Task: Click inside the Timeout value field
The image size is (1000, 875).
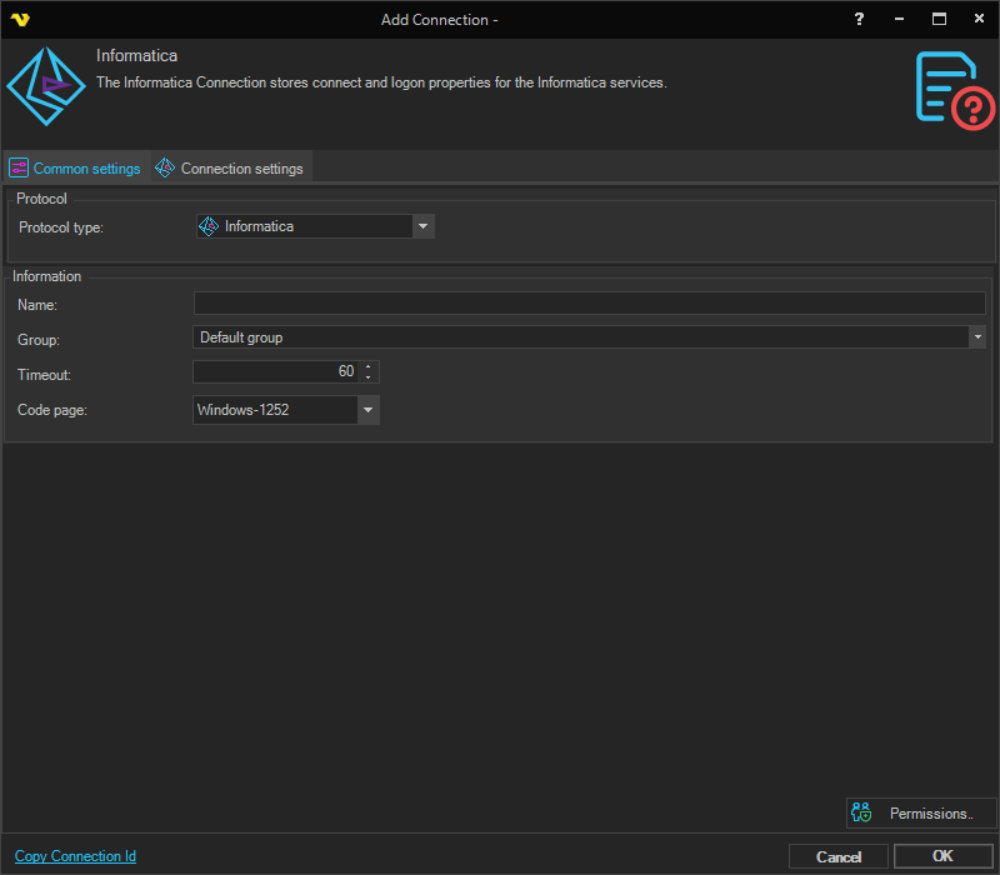Action: click(x=275, y=372)
